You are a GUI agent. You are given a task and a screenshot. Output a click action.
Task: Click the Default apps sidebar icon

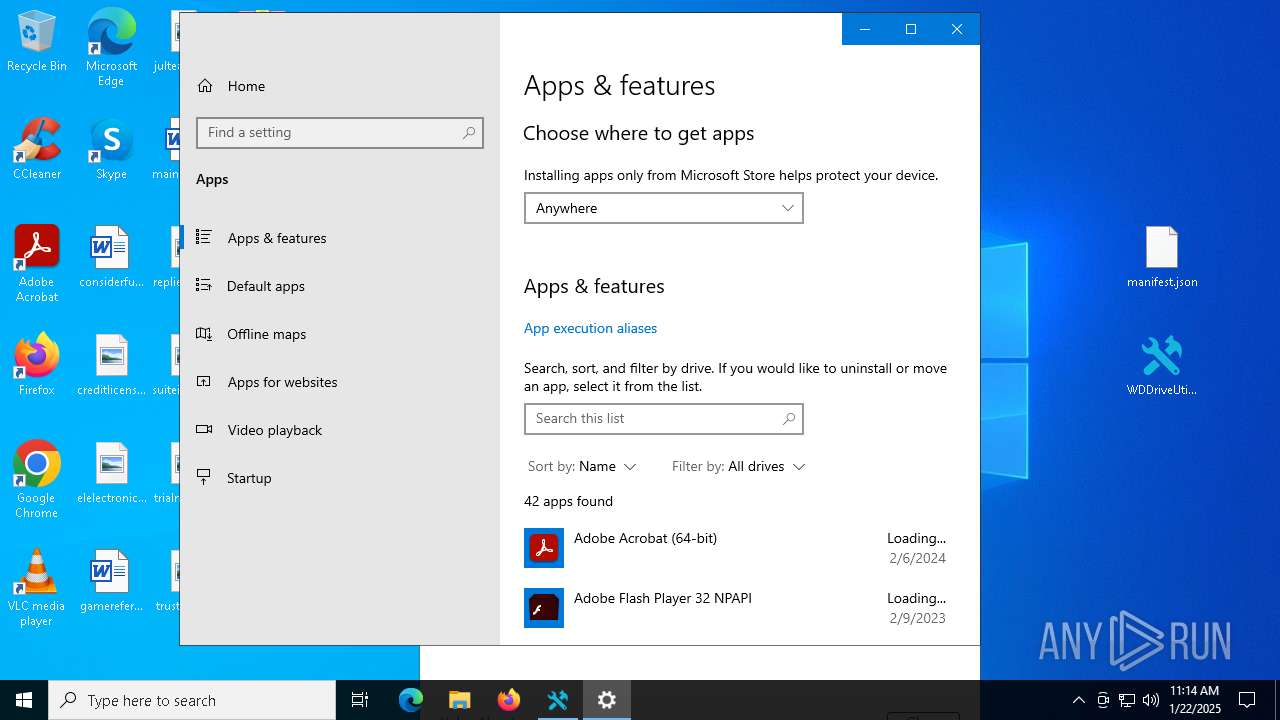tap(204, 285)
